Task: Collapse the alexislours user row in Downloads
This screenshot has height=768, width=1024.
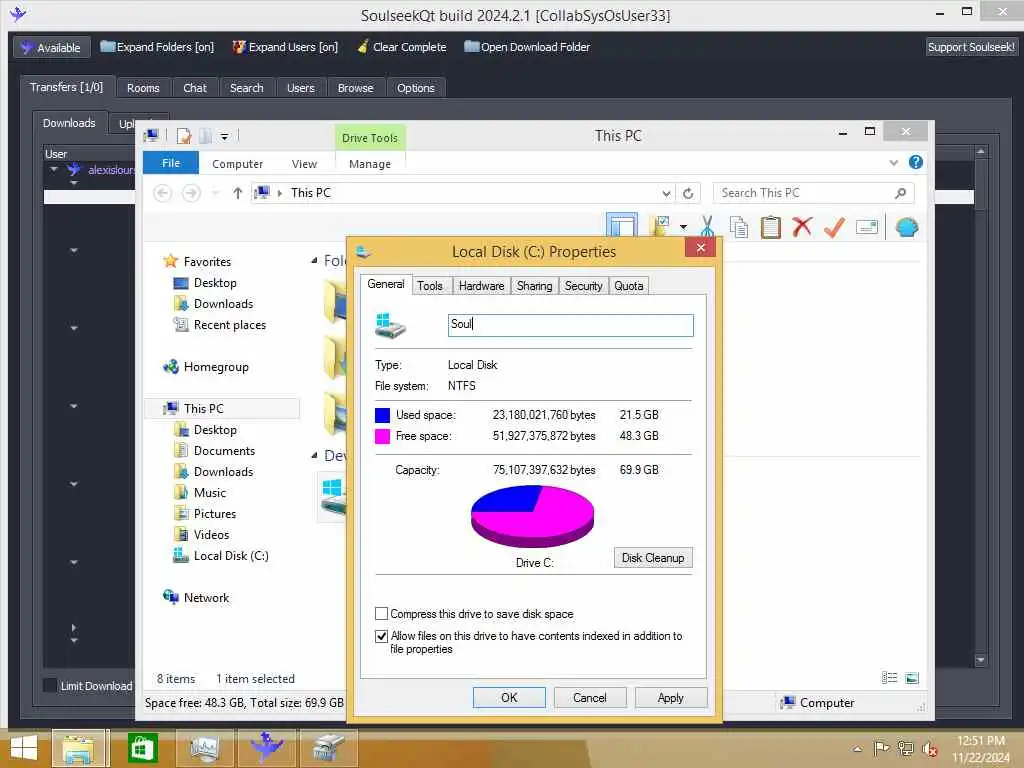Action: 54,169
